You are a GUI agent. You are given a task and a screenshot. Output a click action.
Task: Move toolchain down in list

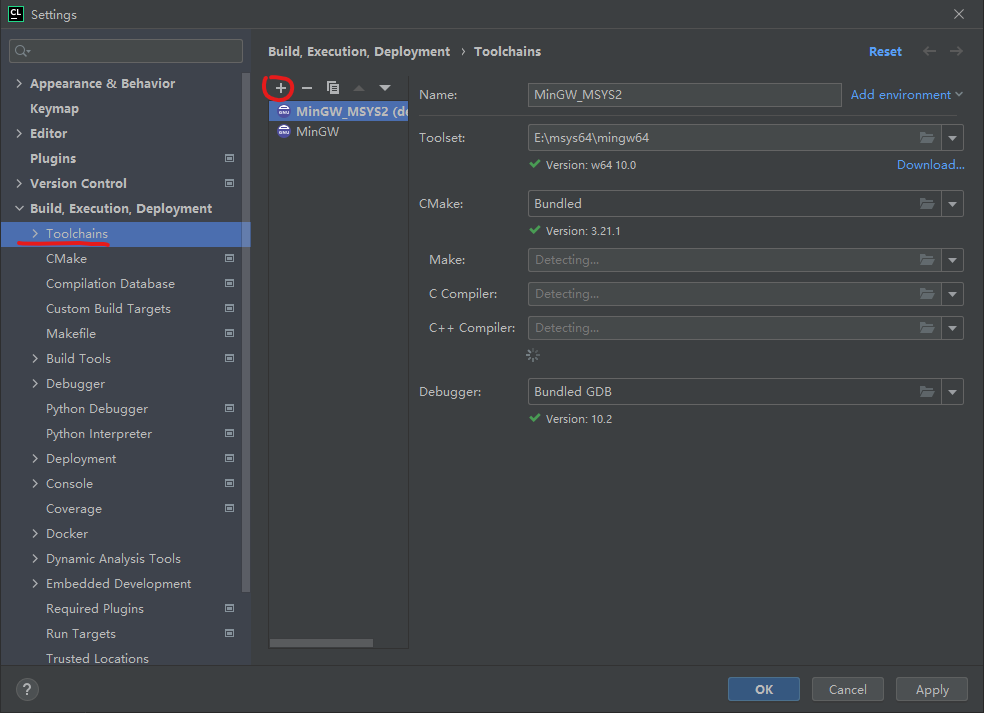click(385, 88)
